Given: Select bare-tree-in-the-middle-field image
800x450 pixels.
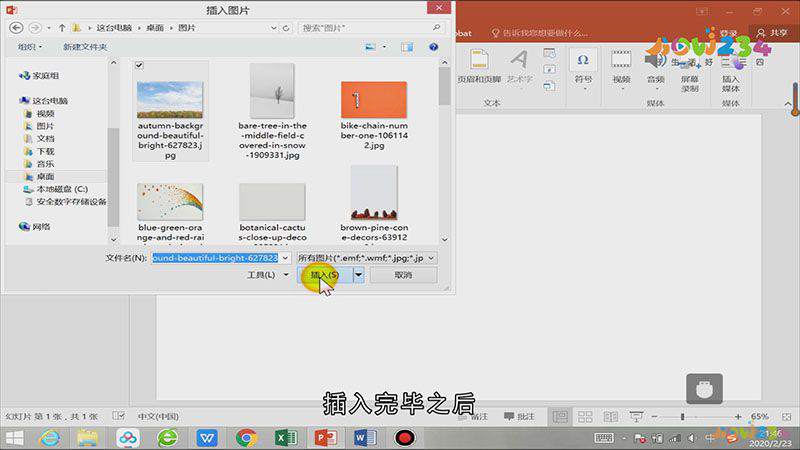Looking at the screenshot, I should coord(272,111).
